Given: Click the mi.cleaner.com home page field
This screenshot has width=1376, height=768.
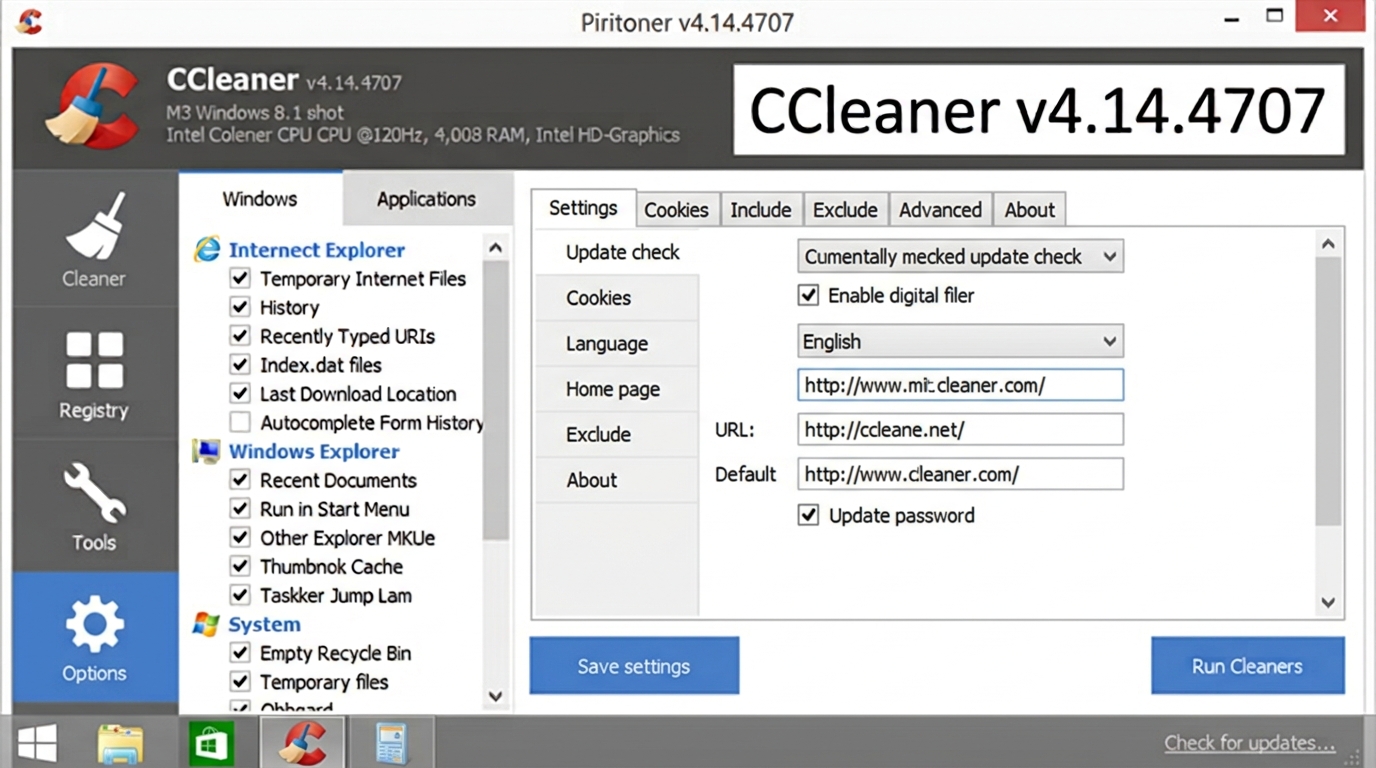Looking at the screenshot, I should 960,385.
